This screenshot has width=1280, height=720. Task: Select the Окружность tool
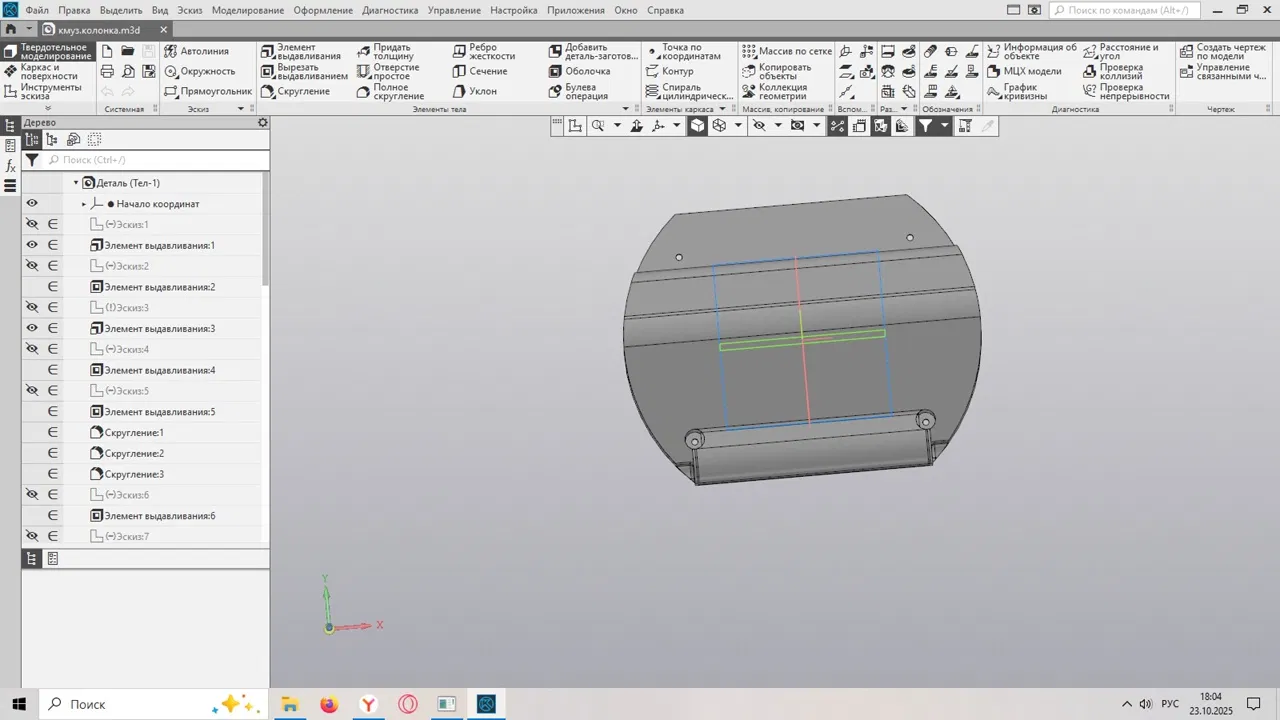(200, 72)
